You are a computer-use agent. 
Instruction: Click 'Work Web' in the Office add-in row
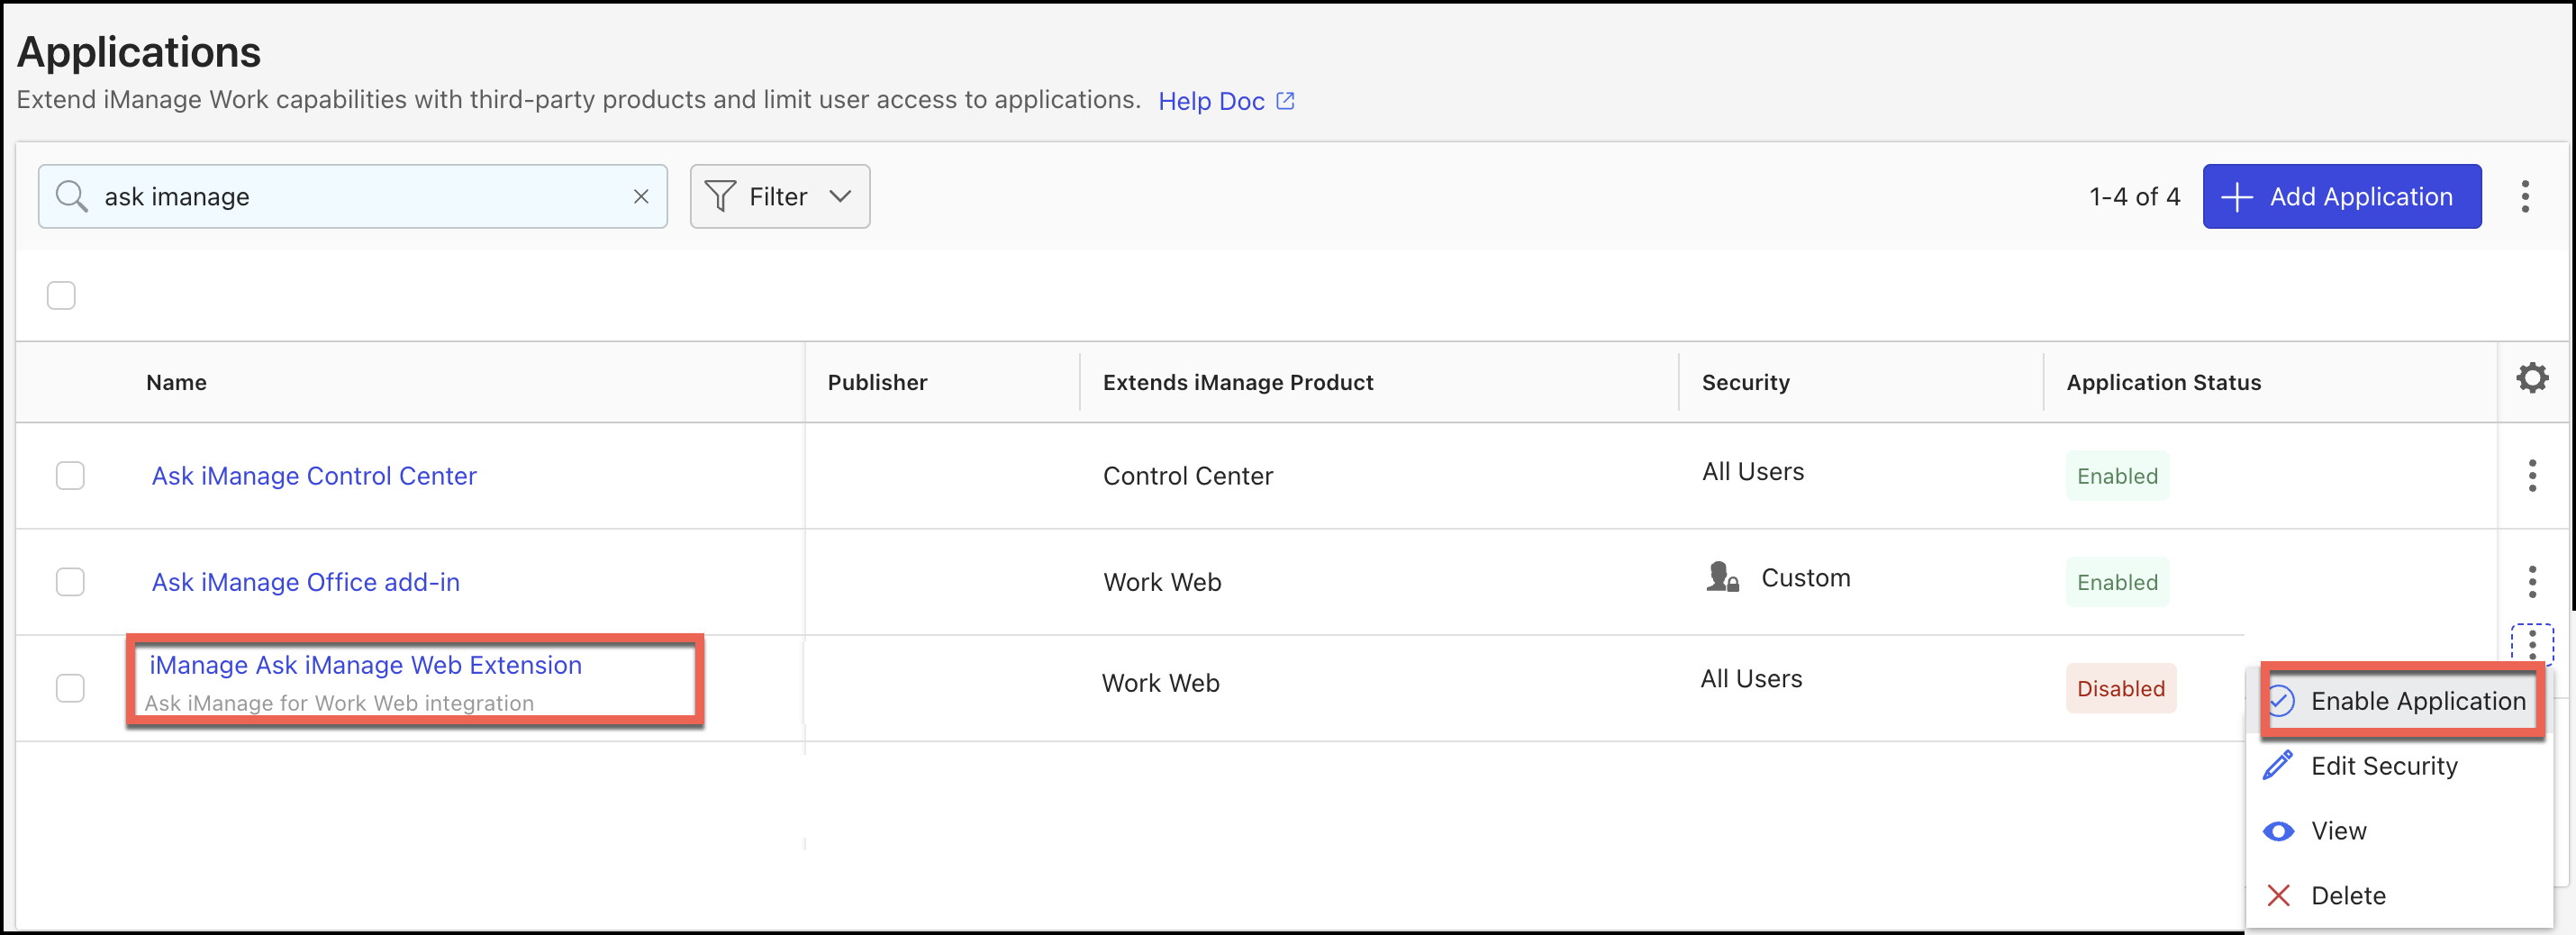(x=1162, y=582)
